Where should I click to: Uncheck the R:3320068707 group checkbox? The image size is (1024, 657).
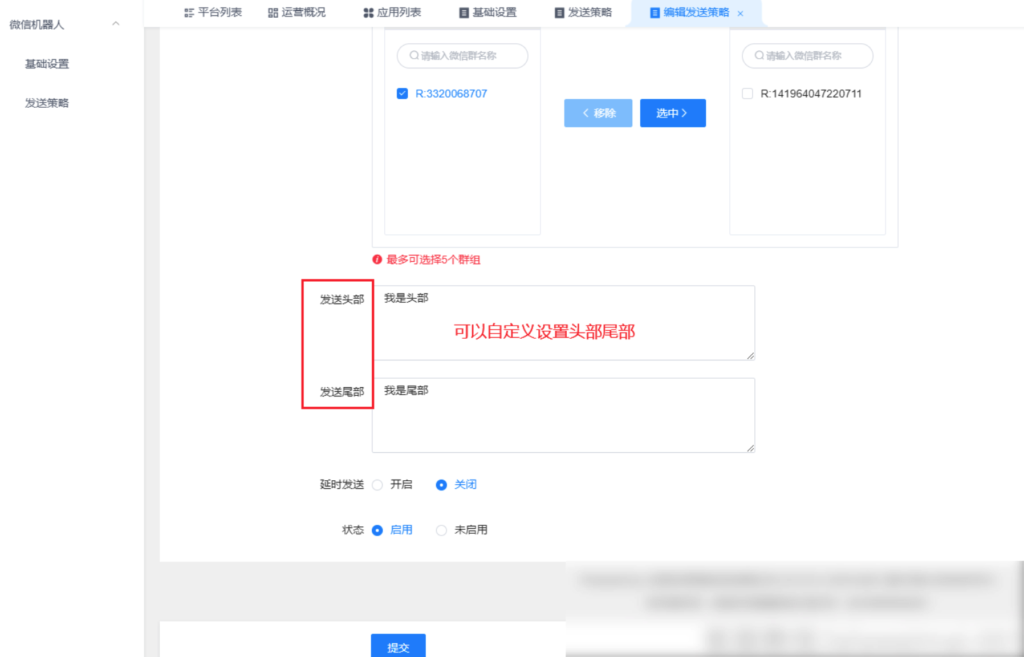pos(401,93)
